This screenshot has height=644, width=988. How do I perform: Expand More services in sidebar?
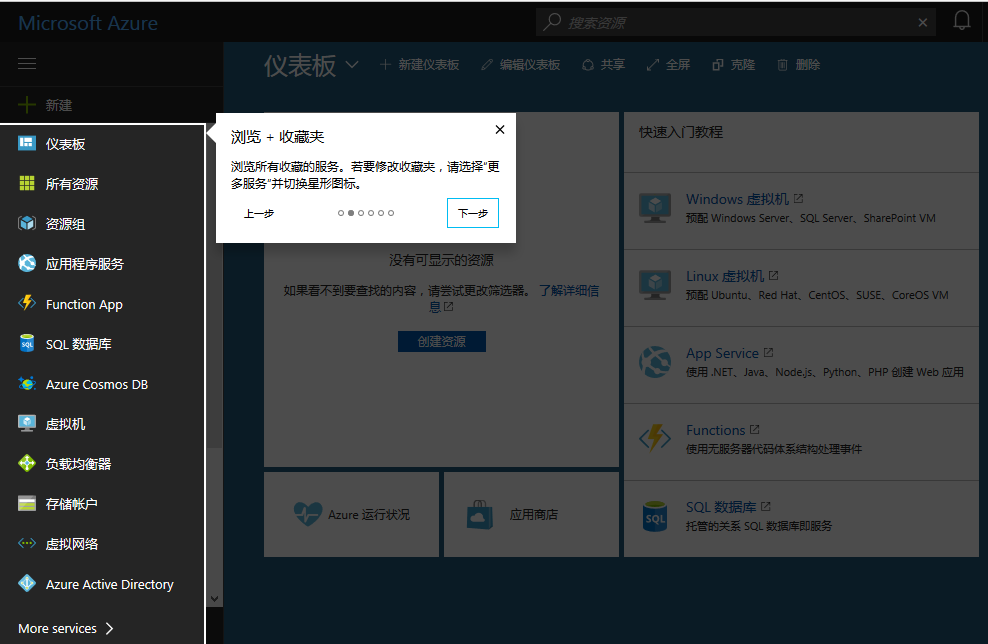pyautogui.click(x=66, y=628)
